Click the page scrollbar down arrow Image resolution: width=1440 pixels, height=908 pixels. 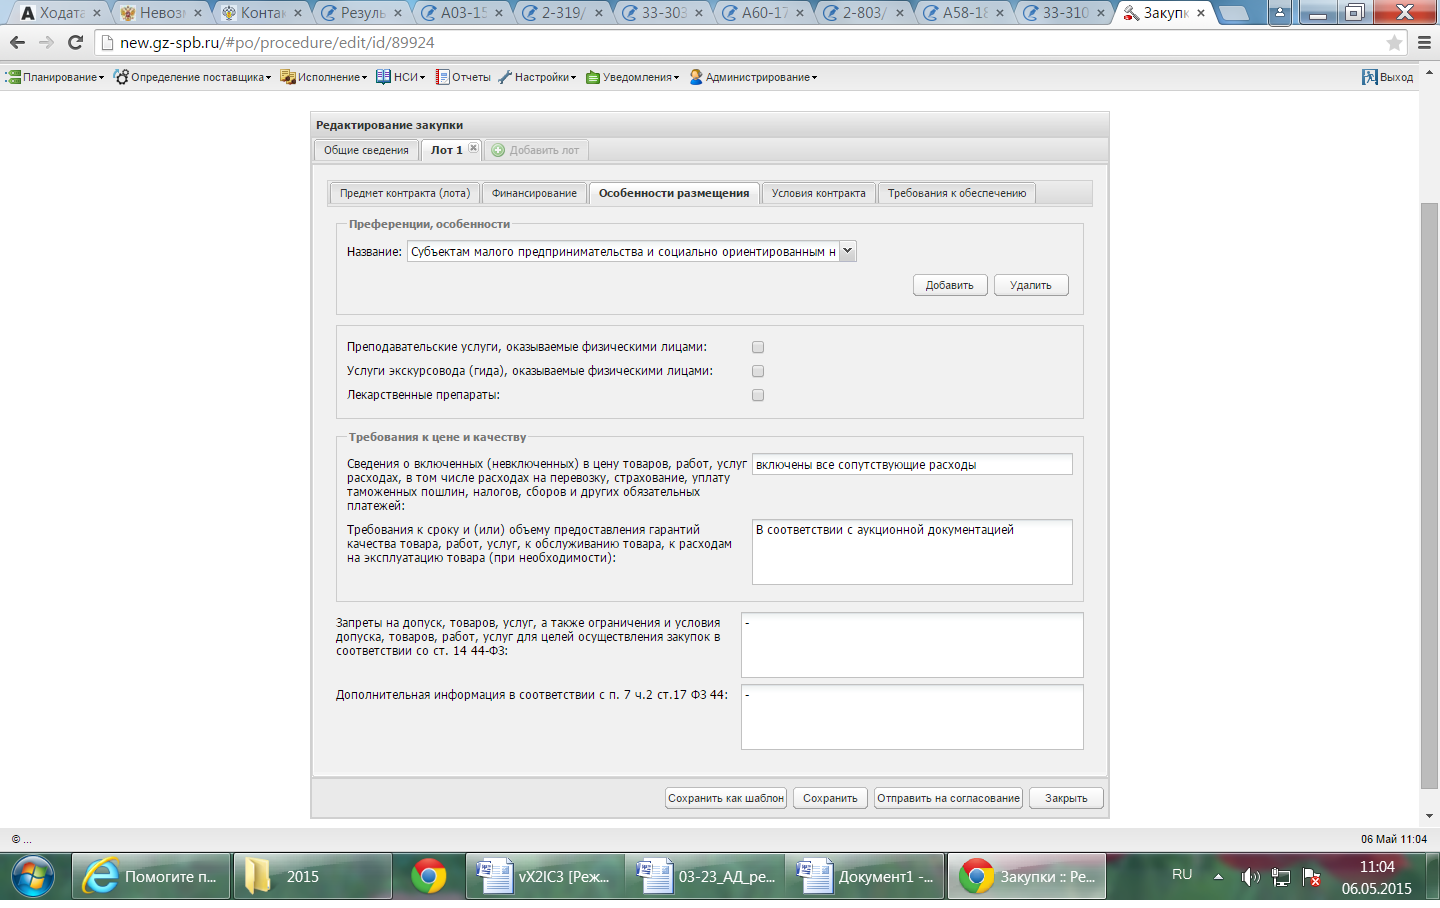(1429, 816)
